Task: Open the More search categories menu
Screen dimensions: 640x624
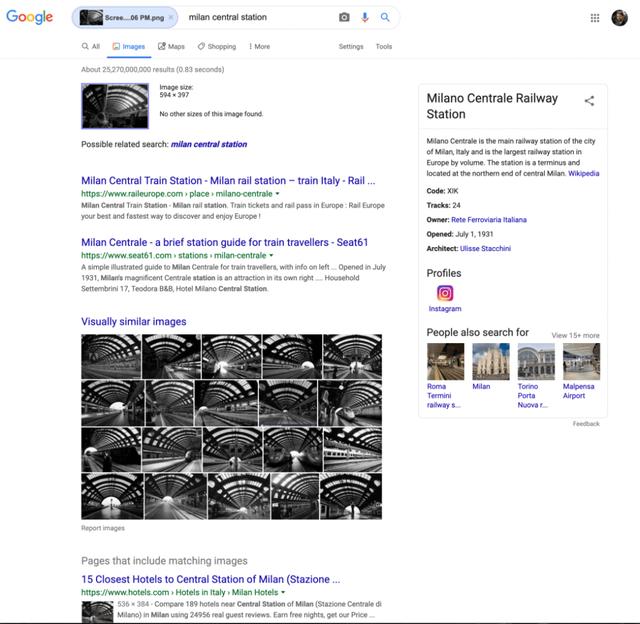Action: click(x=259, y=46)
